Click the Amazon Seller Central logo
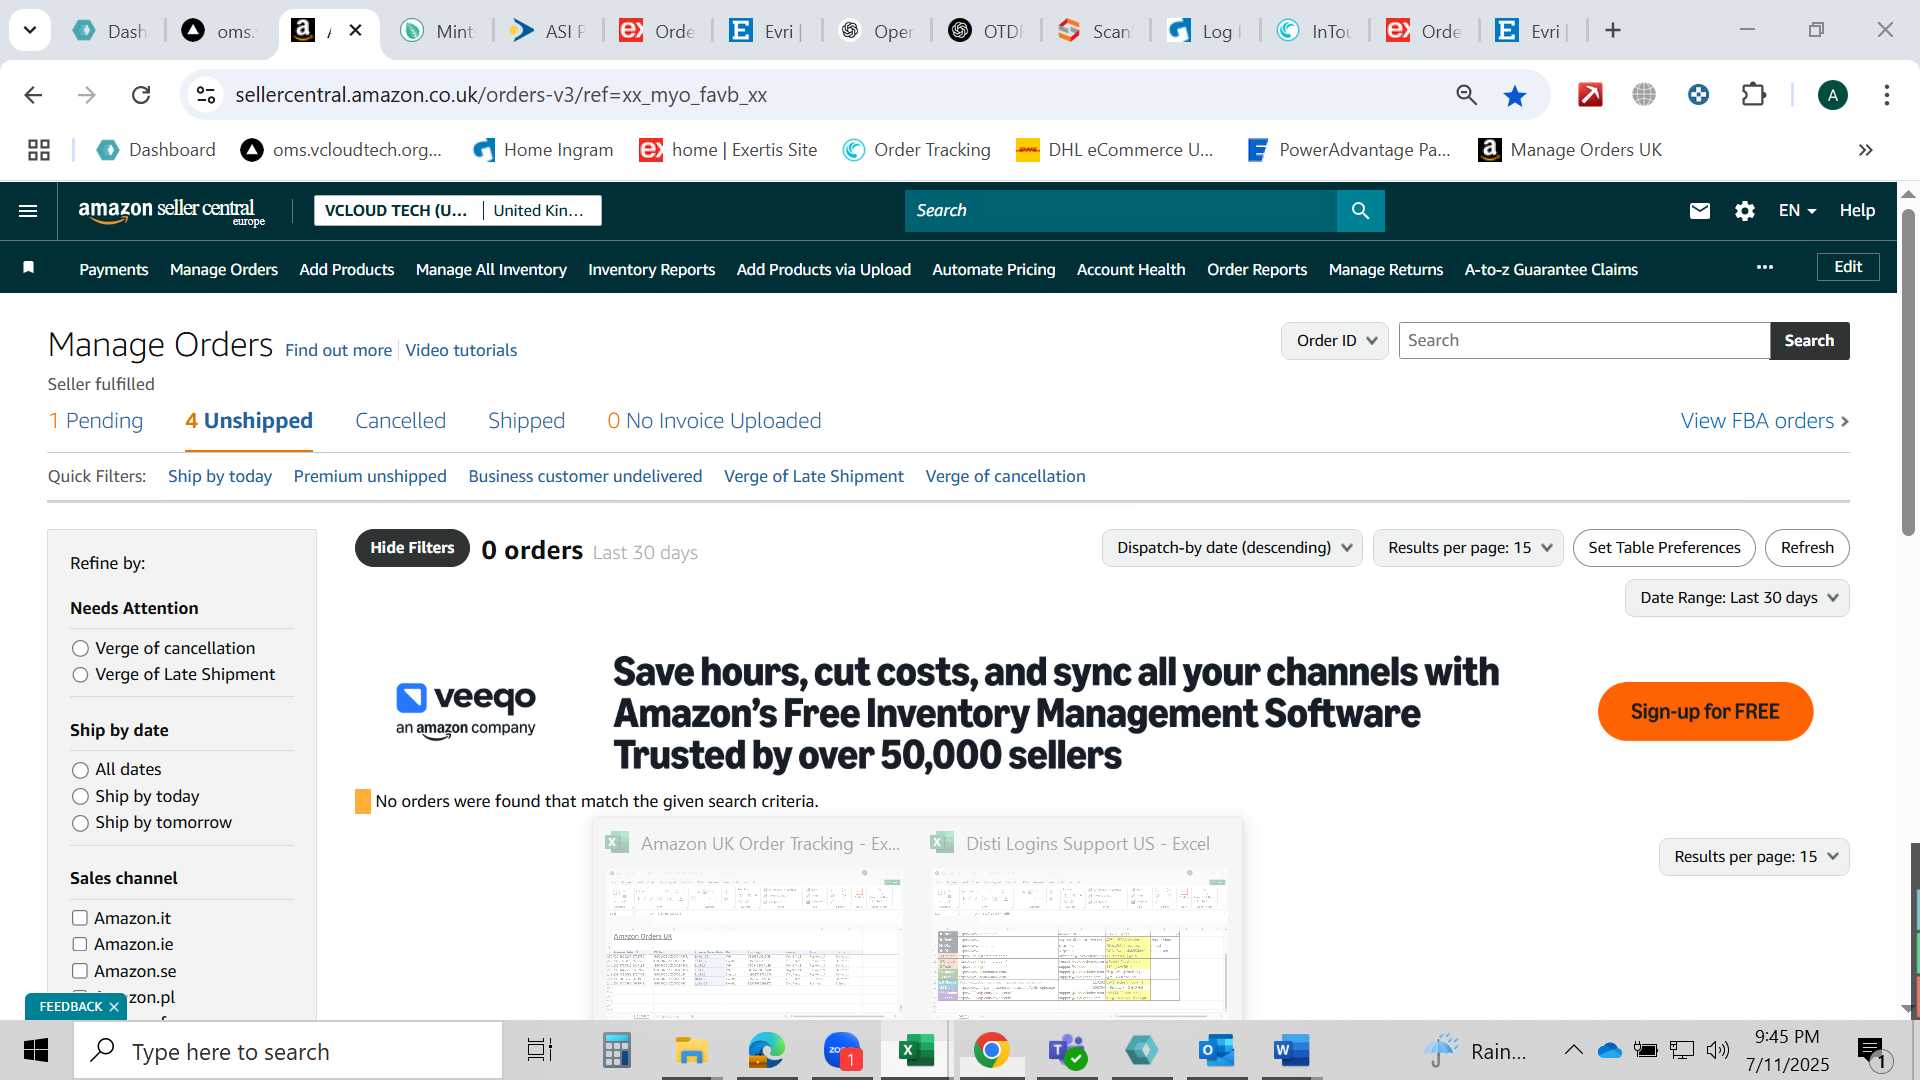Screen dimensions: 1920x1080 (171, 211)
